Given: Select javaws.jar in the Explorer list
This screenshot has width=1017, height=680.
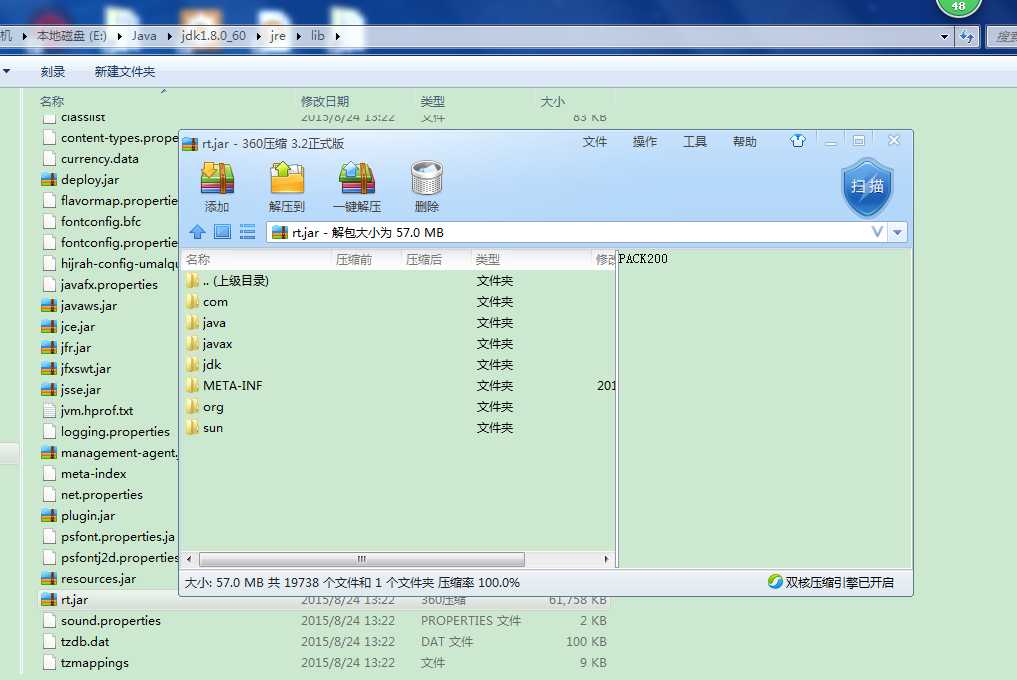Looking at the screenshot, I should point(89,306).
